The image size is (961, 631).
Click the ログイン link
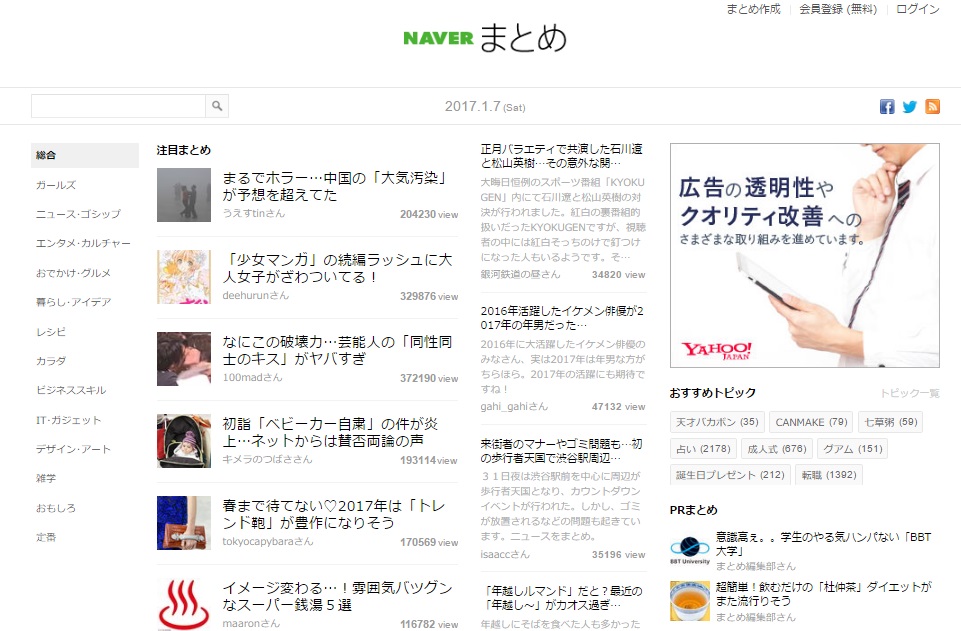tap(917, 9)
